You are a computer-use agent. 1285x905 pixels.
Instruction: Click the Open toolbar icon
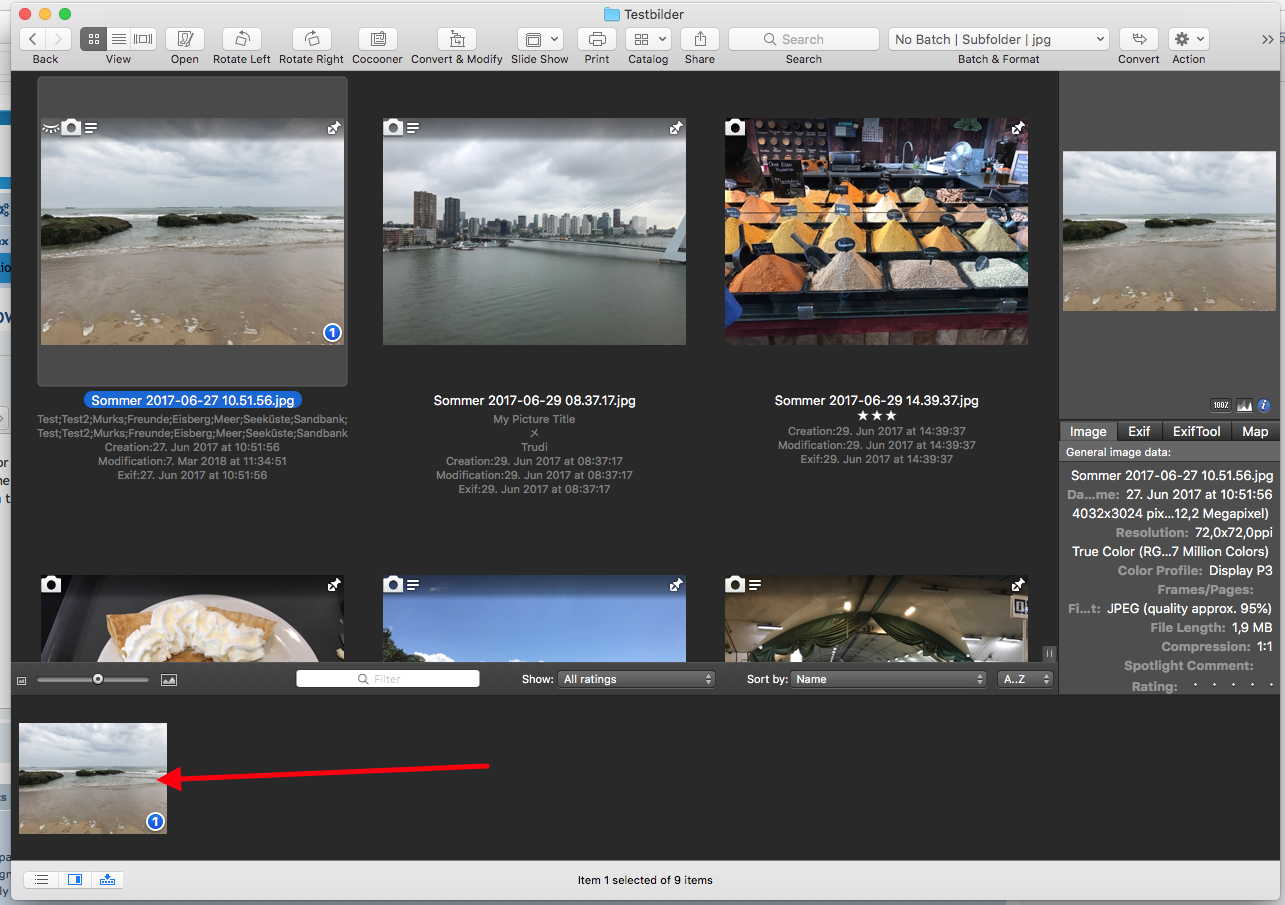pyautogui.click(x=185, y=39)
